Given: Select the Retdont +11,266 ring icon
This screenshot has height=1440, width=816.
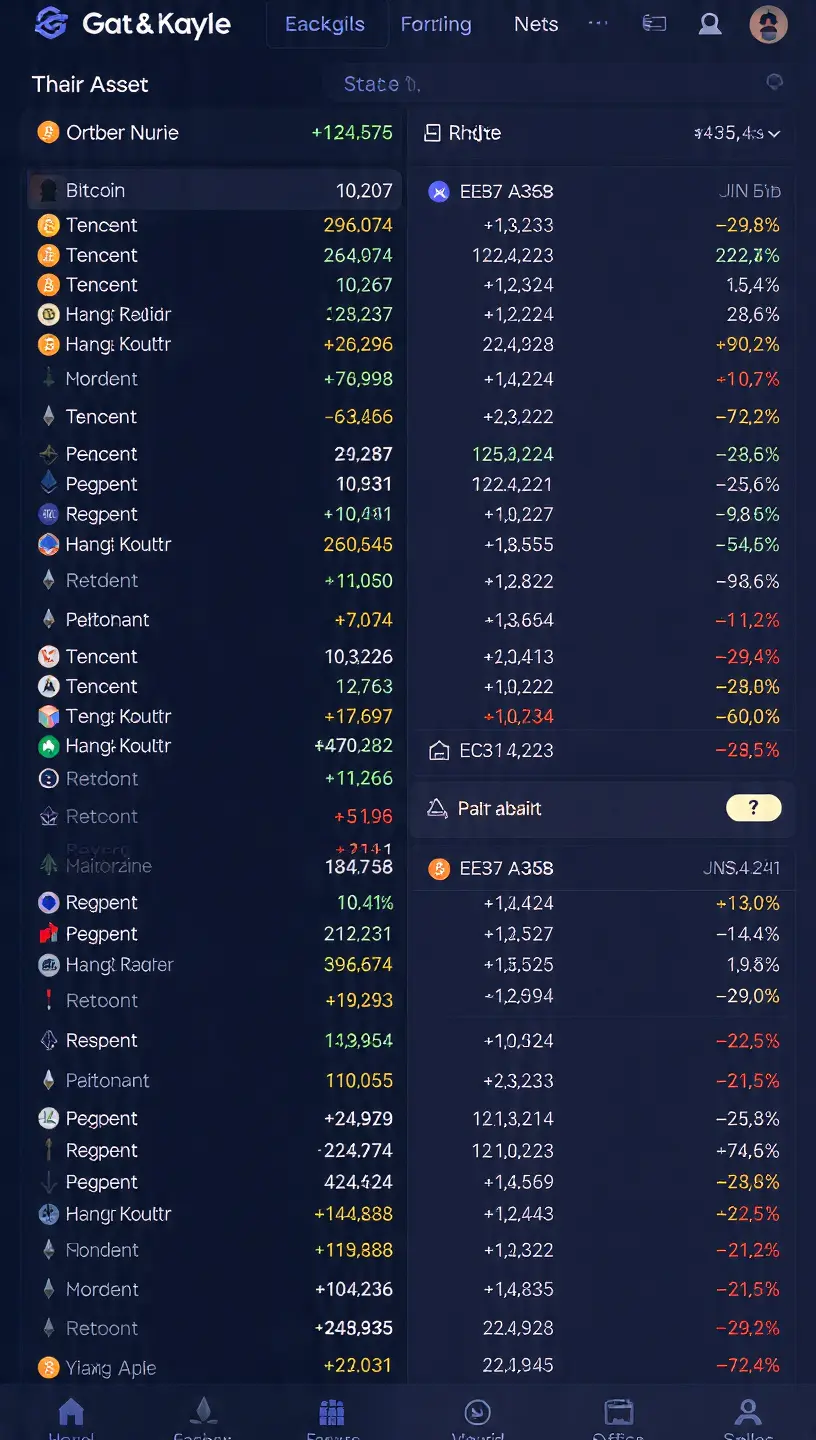Looking at the screenshot, I should (48, 778).
